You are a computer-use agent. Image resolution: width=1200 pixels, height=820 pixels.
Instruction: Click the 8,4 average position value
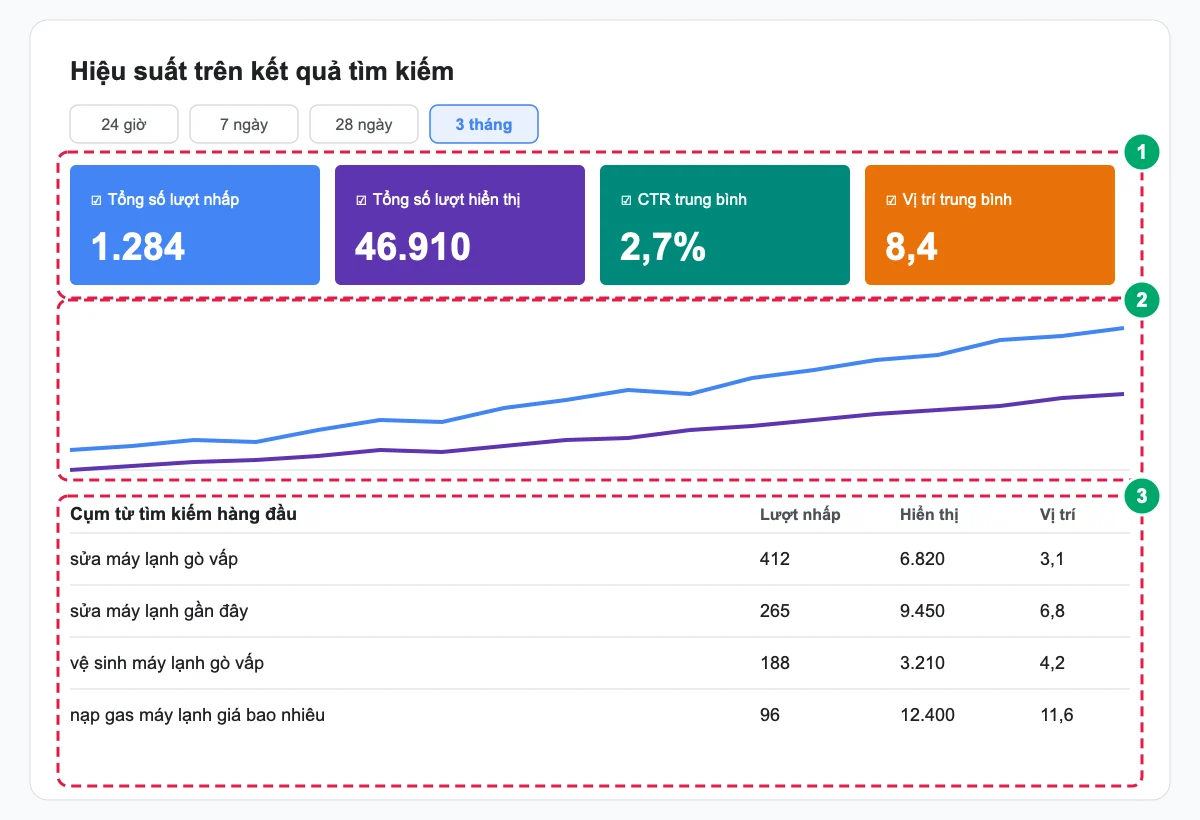pyautogui.click(x=912, y=246)
